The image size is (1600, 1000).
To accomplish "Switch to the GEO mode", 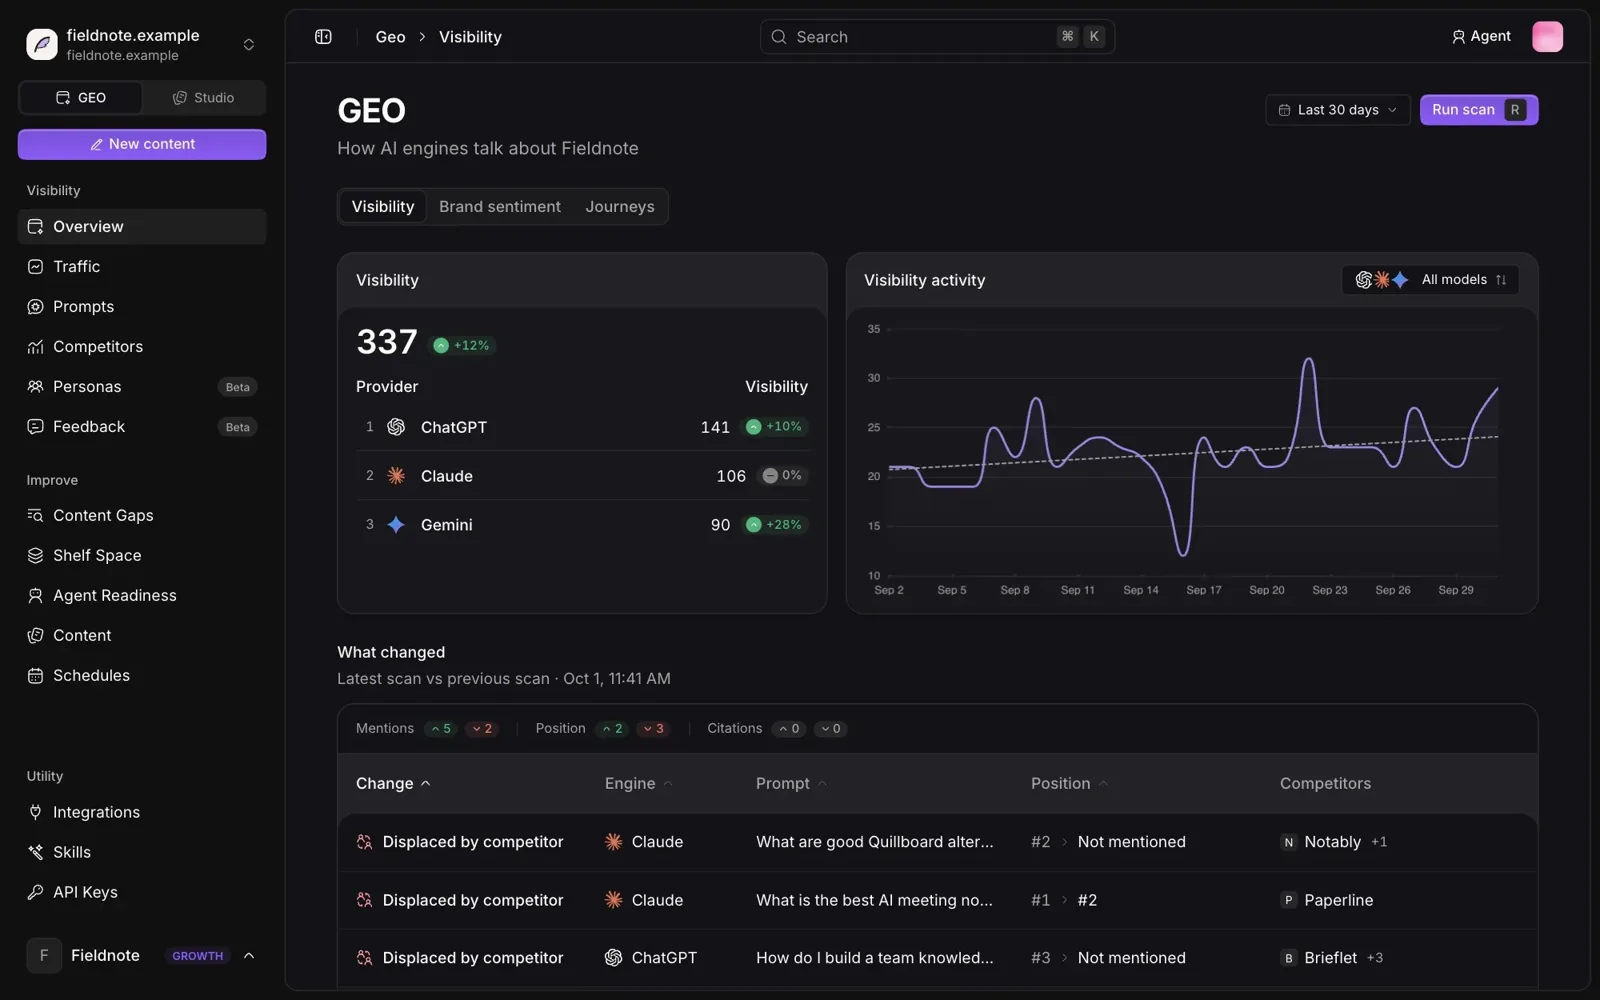I will pyautogui.click(x=81, y=98).
